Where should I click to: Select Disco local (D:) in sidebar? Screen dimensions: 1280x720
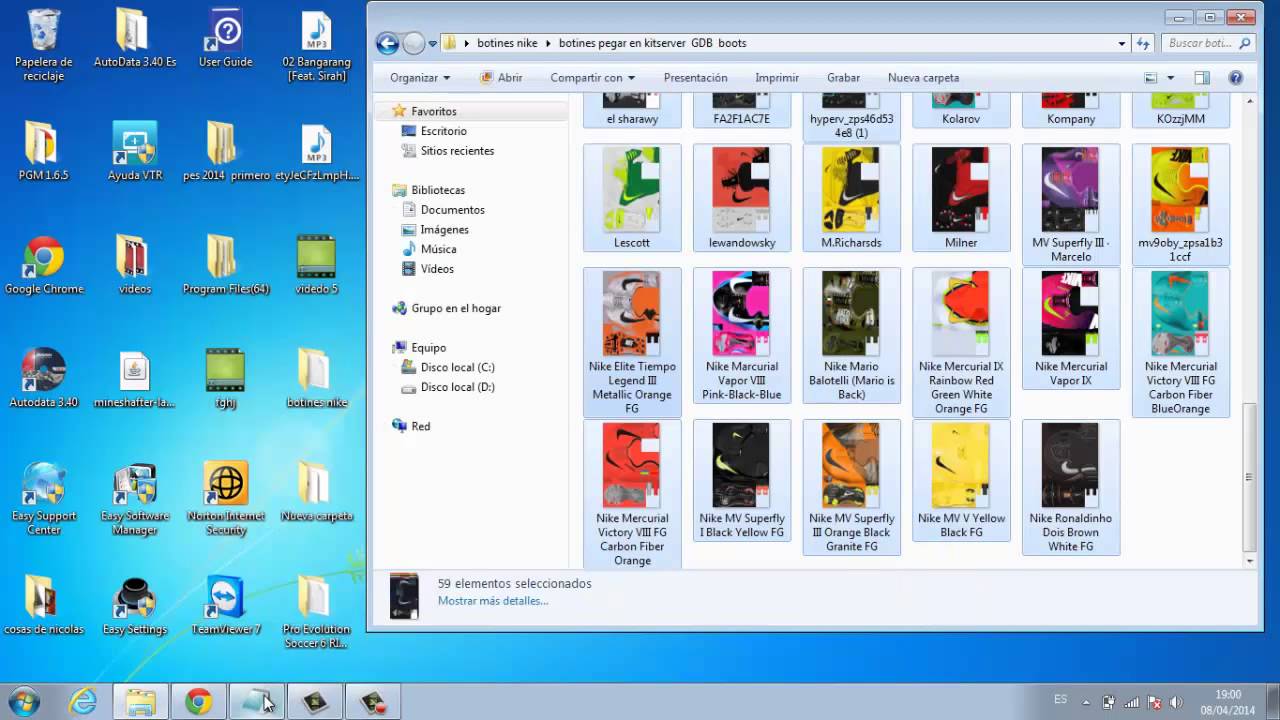click(457, 387)
